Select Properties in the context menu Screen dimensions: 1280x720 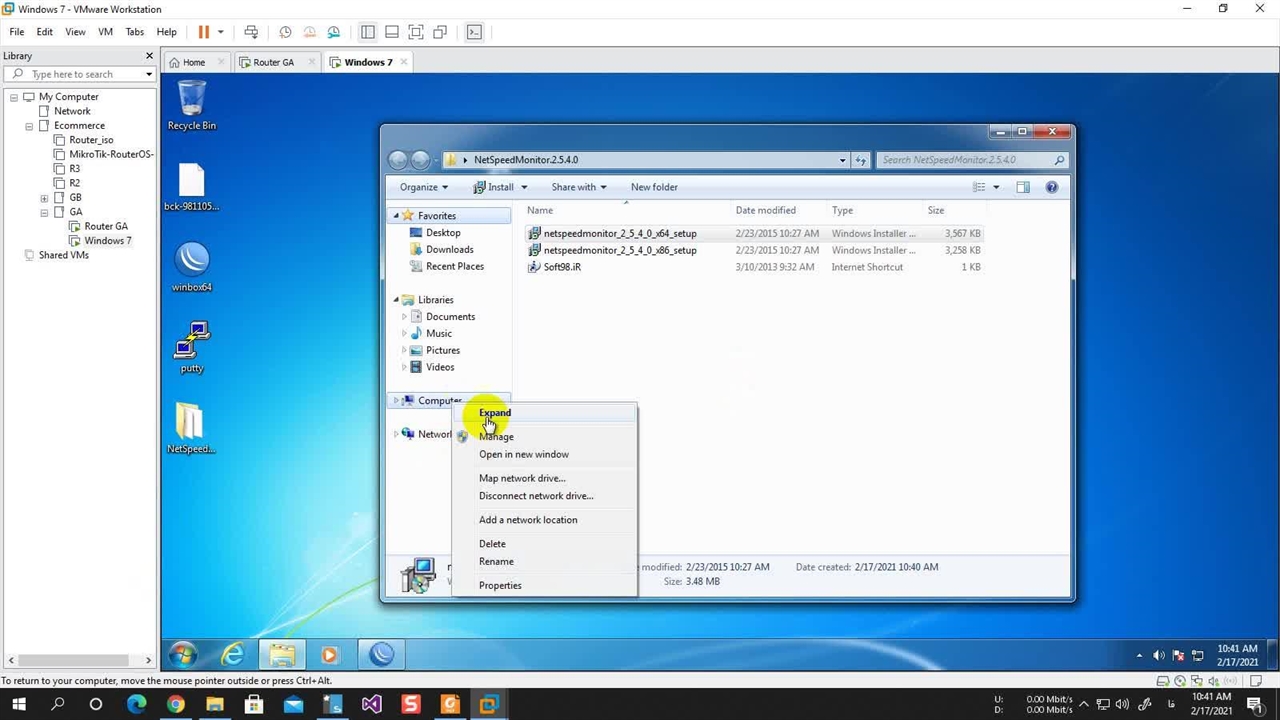pyautogui.click(x=500, y=586)
